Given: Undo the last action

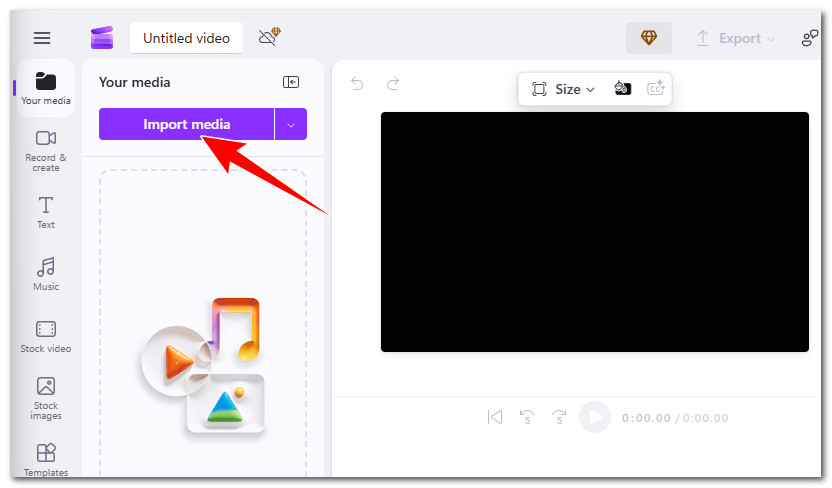Looking at the screenshot, I should 357,84.
